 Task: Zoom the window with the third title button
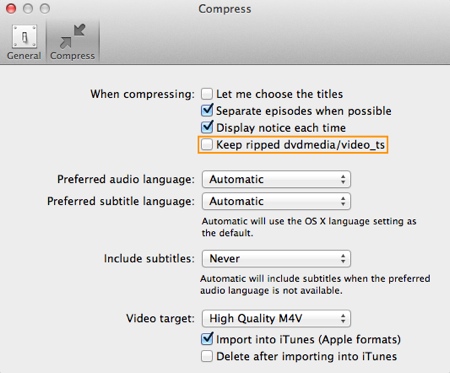(x=45, y=8)
